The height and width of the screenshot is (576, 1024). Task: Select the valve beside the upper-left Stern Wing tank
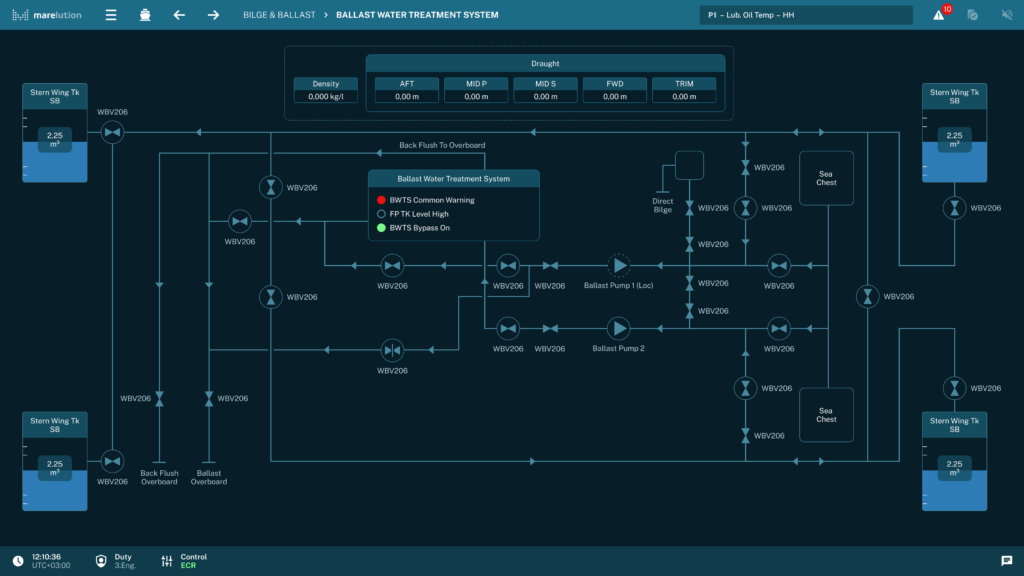[x=112, y=133]
